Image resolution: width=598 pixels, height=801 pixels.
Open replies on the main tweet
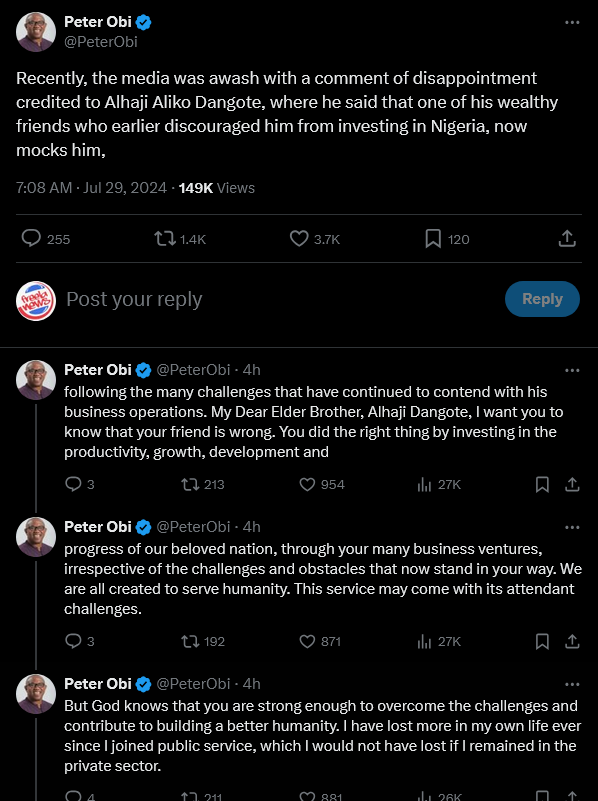pyautogui.click(x=31, y=238)
